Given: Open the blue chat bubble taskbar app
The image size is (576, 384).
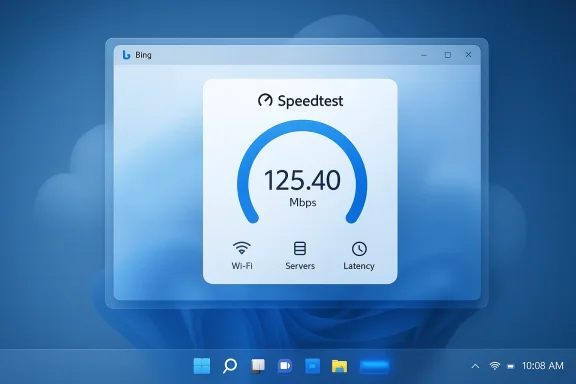Looking at the screenshot, I should point(312,366).
